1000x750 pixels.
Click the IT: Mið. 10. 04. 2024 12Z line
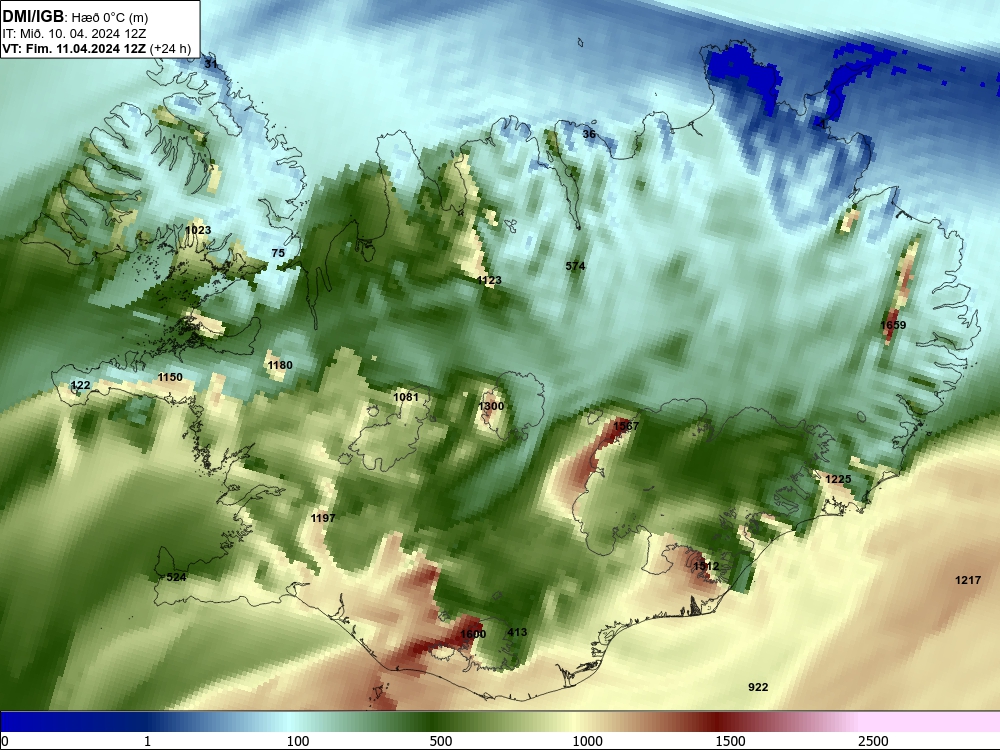(74, 34)
